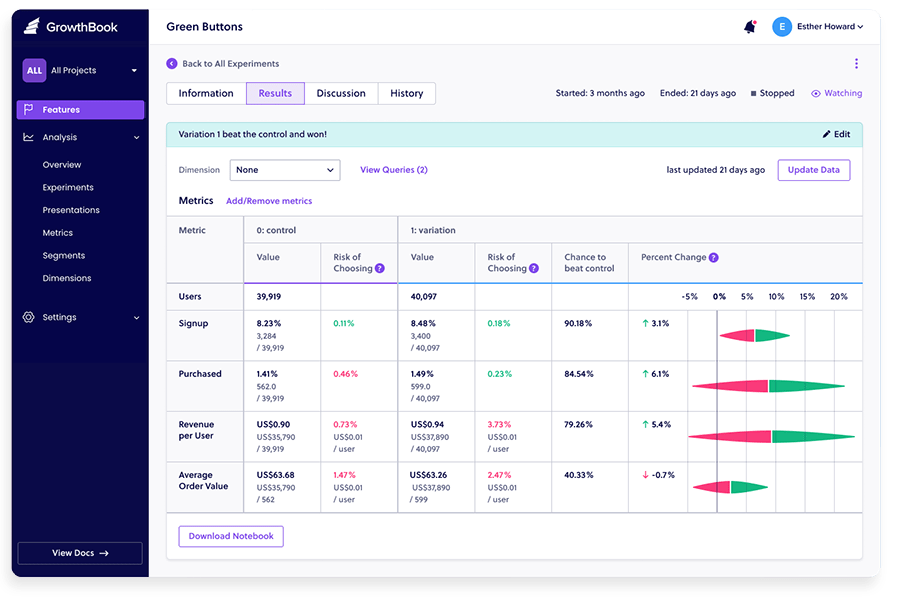Open the History tab
The image size is (900, 597).
tap(406, 92)
